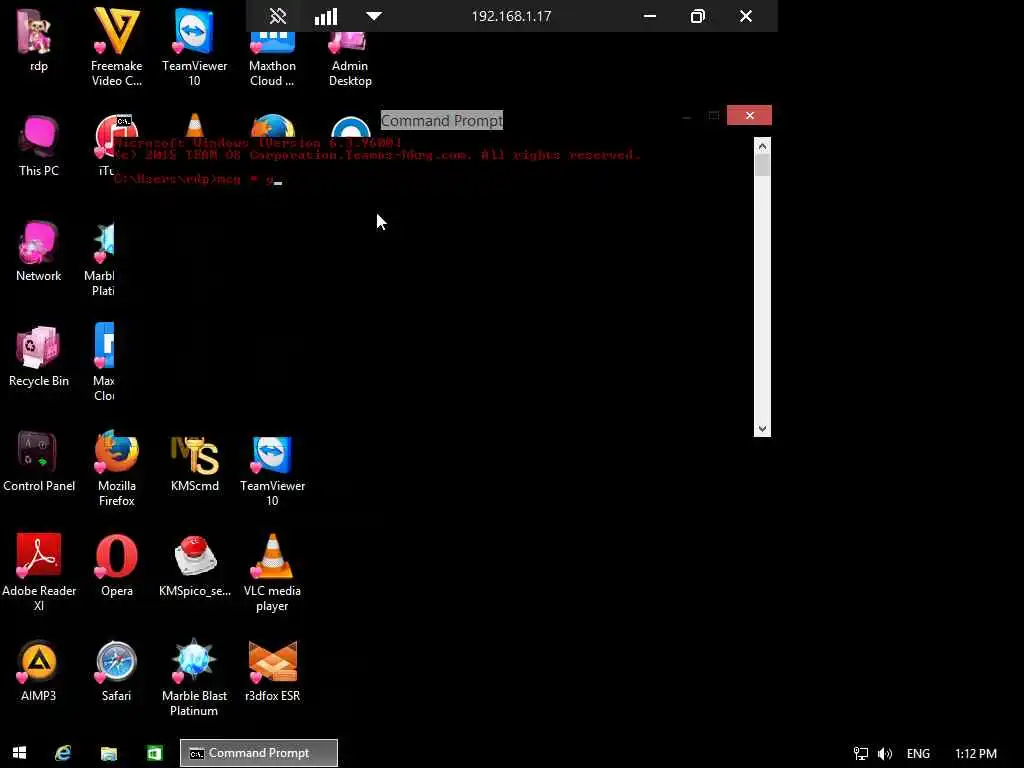
Task: Open the Recycle Bin icon
Action: pos(39,356)
